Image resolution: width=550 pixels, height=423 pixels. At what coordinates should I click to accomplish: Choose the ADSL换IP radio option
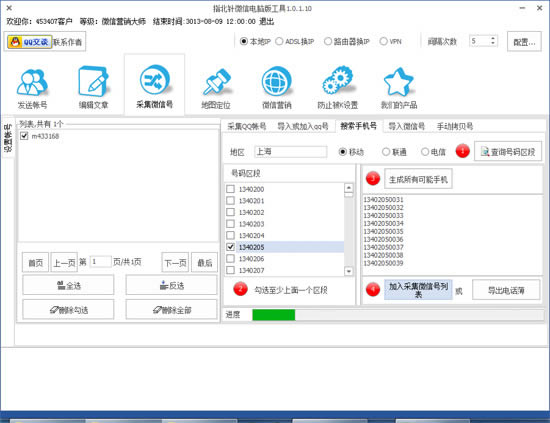click(279, 41)
